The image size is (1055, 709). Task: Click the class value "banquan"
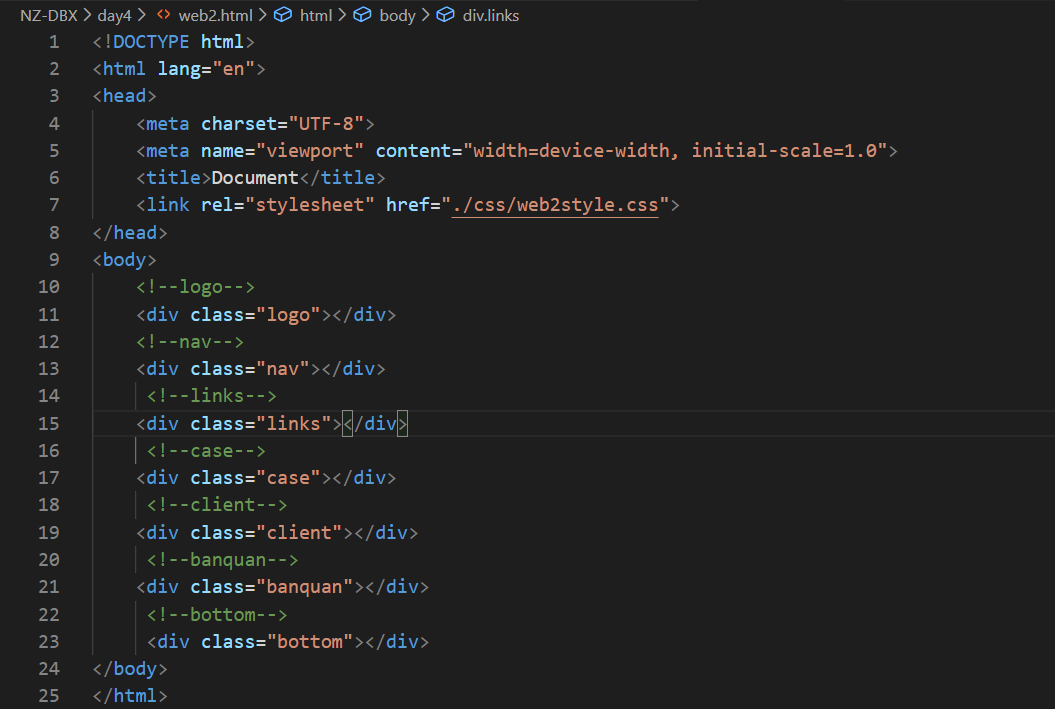[304, 587]
